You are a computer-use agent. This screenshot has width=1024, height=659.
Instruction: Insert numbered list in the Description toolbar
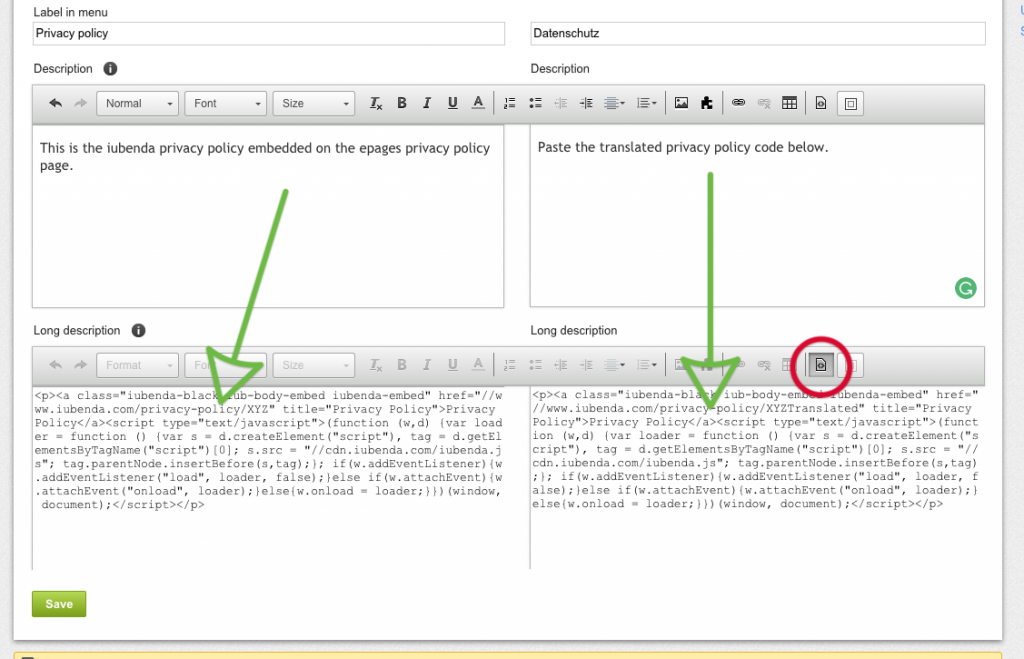509,103
